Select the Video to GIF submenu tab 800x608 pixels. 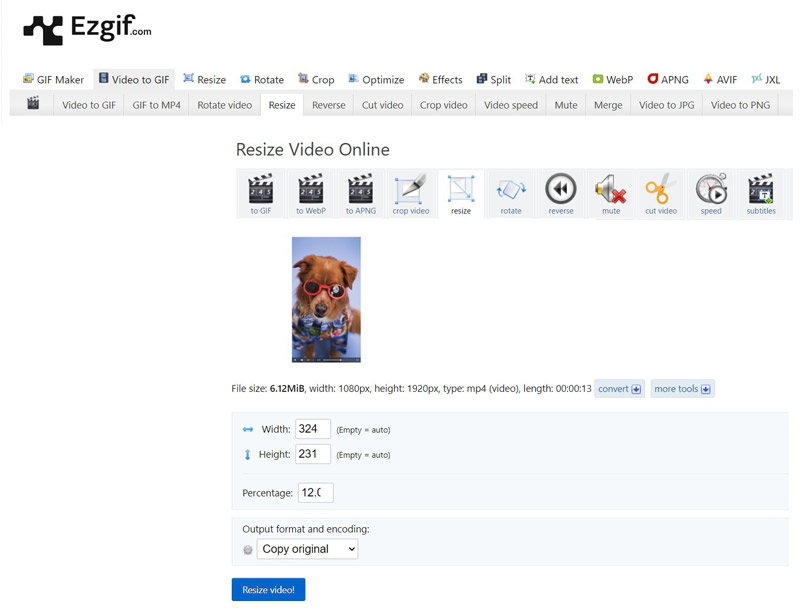pos(89,105)
